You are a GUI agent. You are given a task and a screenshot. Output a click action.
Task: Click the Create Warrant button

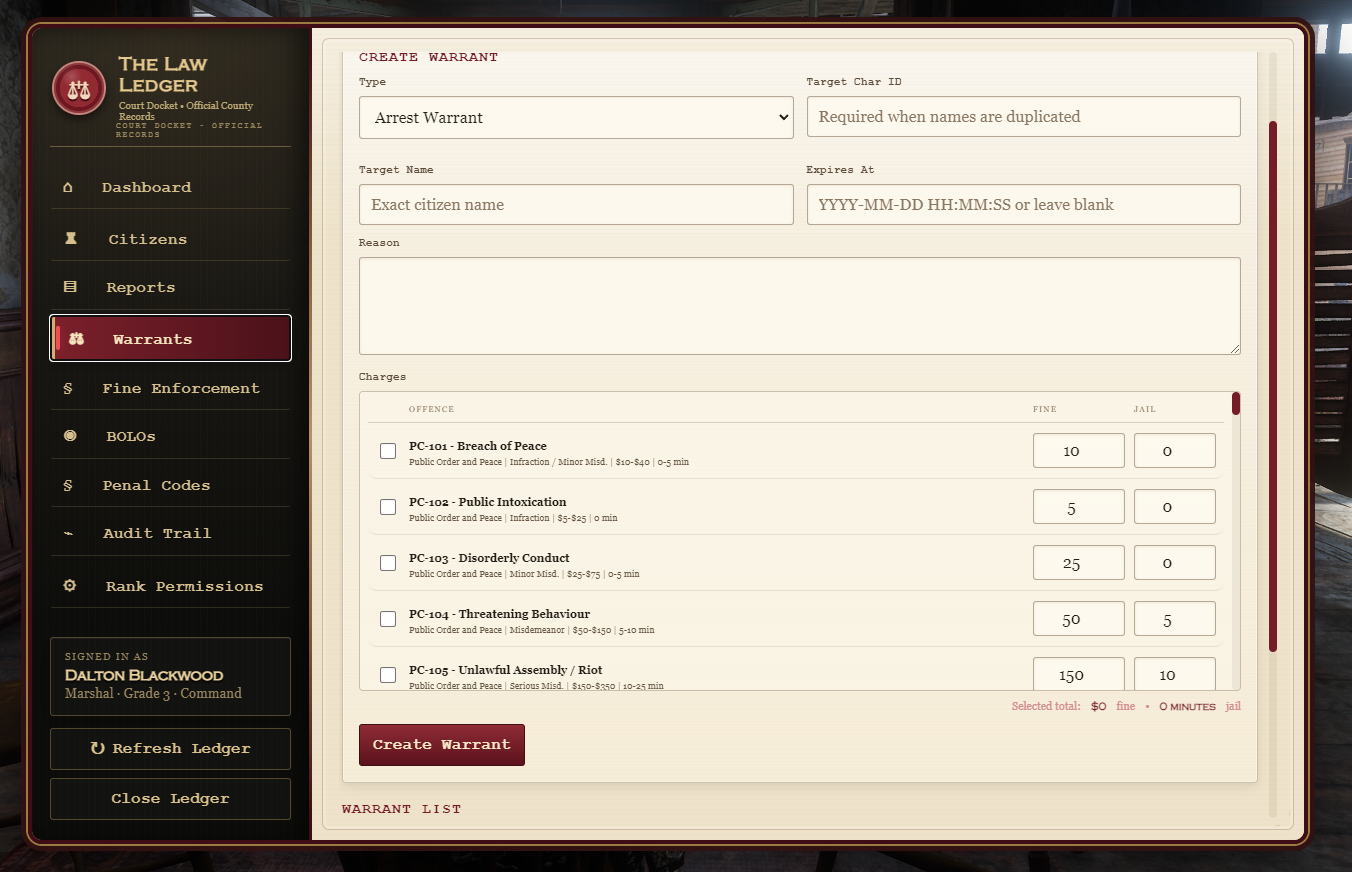(442, 745)
